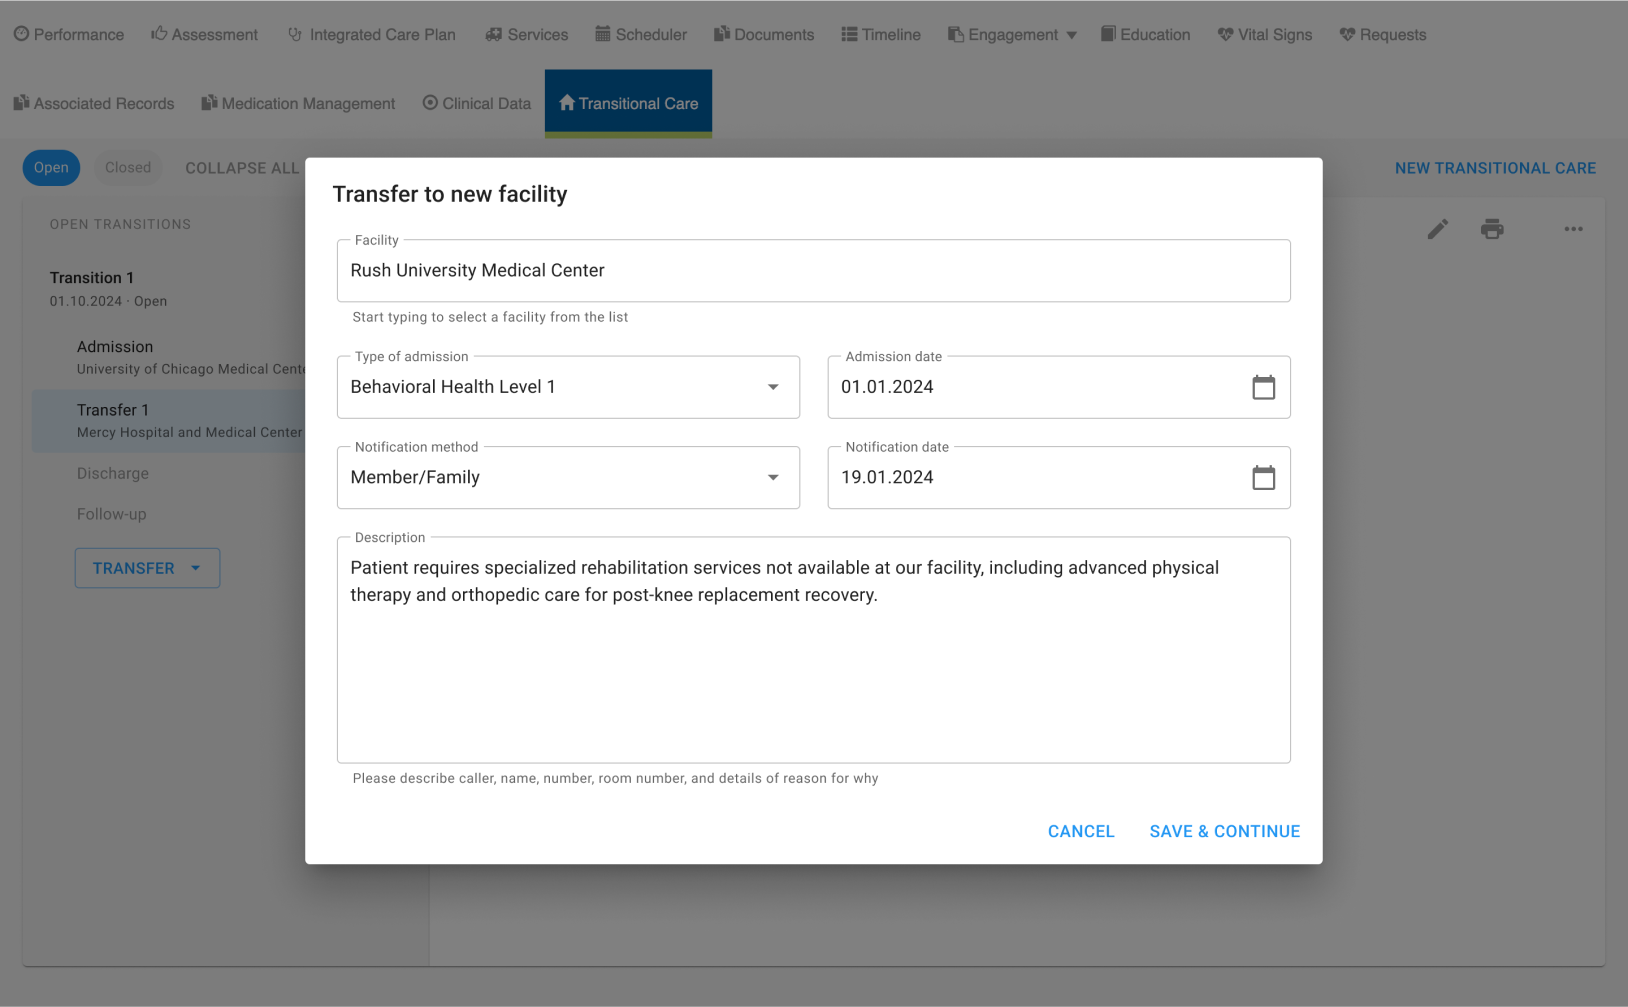This screenshot has height=1007, width=1628.
Task: Switch to the Clinical Data tab
Action: click(x=476, y=104)
